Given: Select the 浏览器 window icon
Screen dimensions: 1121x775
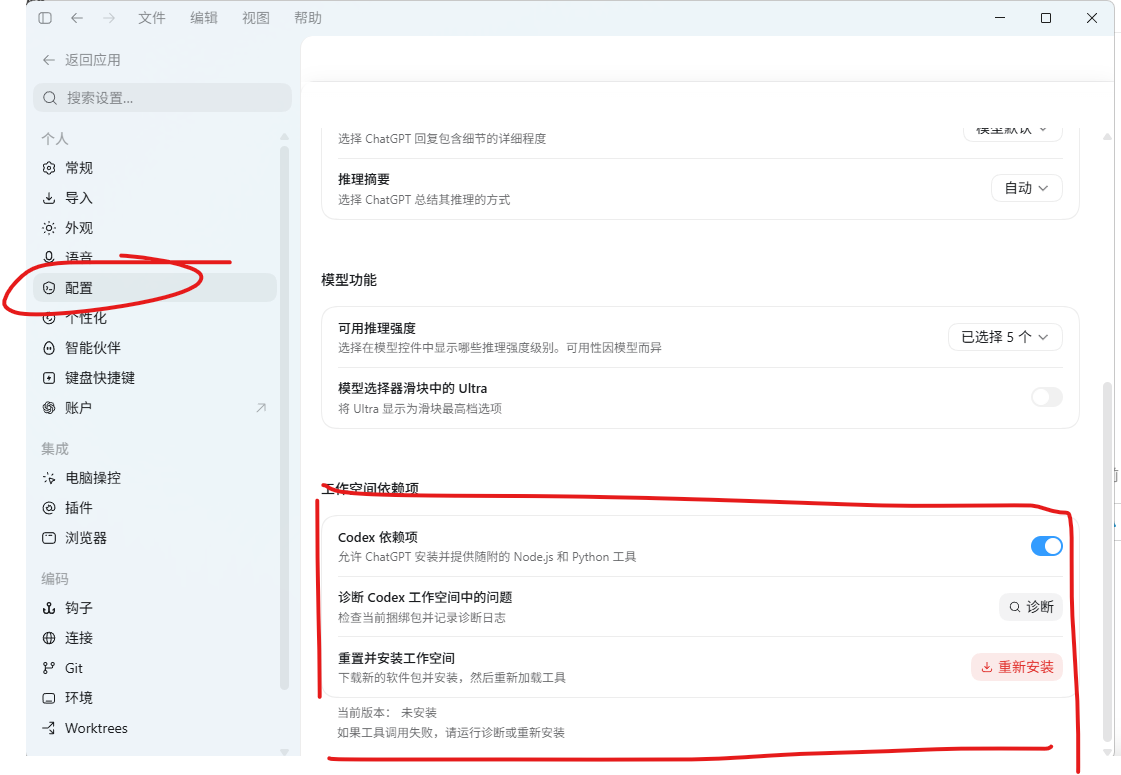Looking at the screenshot, I should pyautogui.click(x=49, y=538).
